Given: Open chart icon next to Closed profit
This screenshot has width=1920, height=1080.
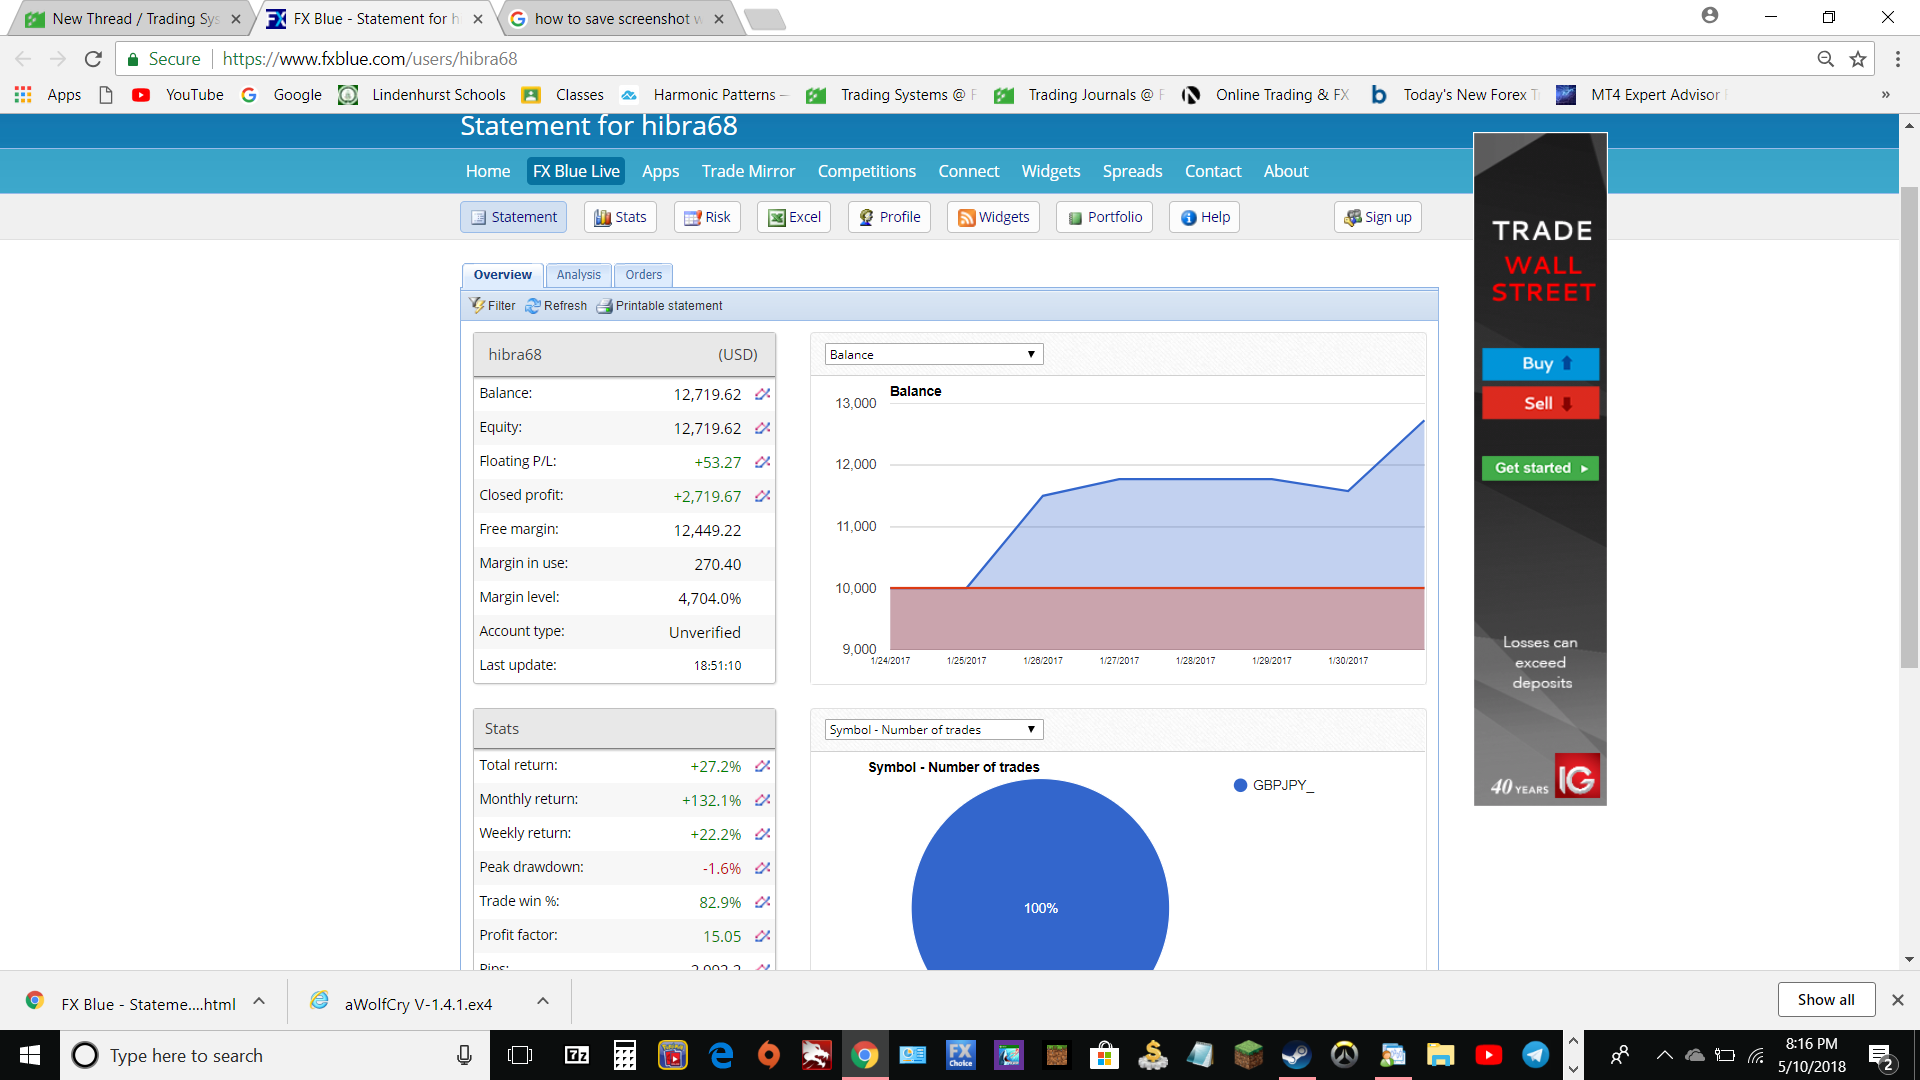Looking at the screenshot, I should pos(762,496).
